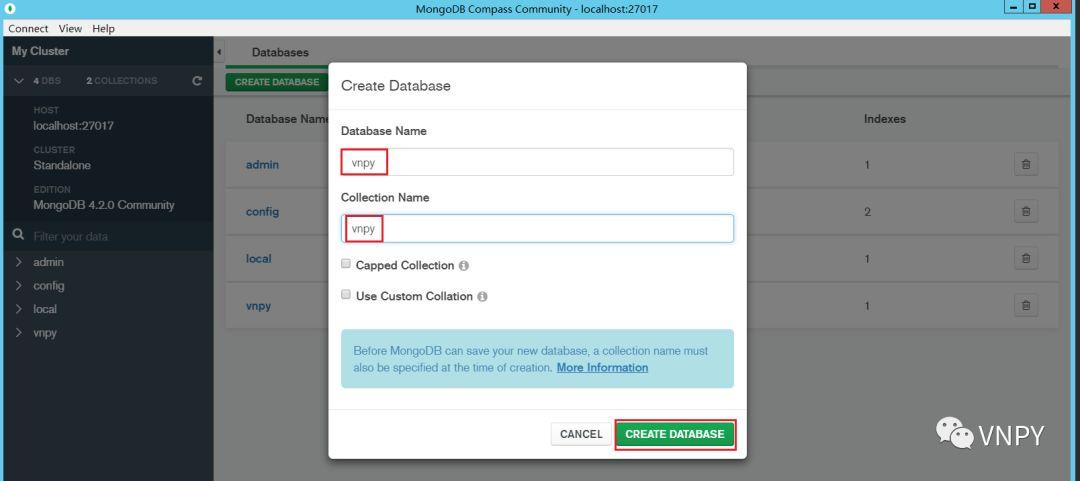Minimize the Compass window

[x=1012, y=6]
